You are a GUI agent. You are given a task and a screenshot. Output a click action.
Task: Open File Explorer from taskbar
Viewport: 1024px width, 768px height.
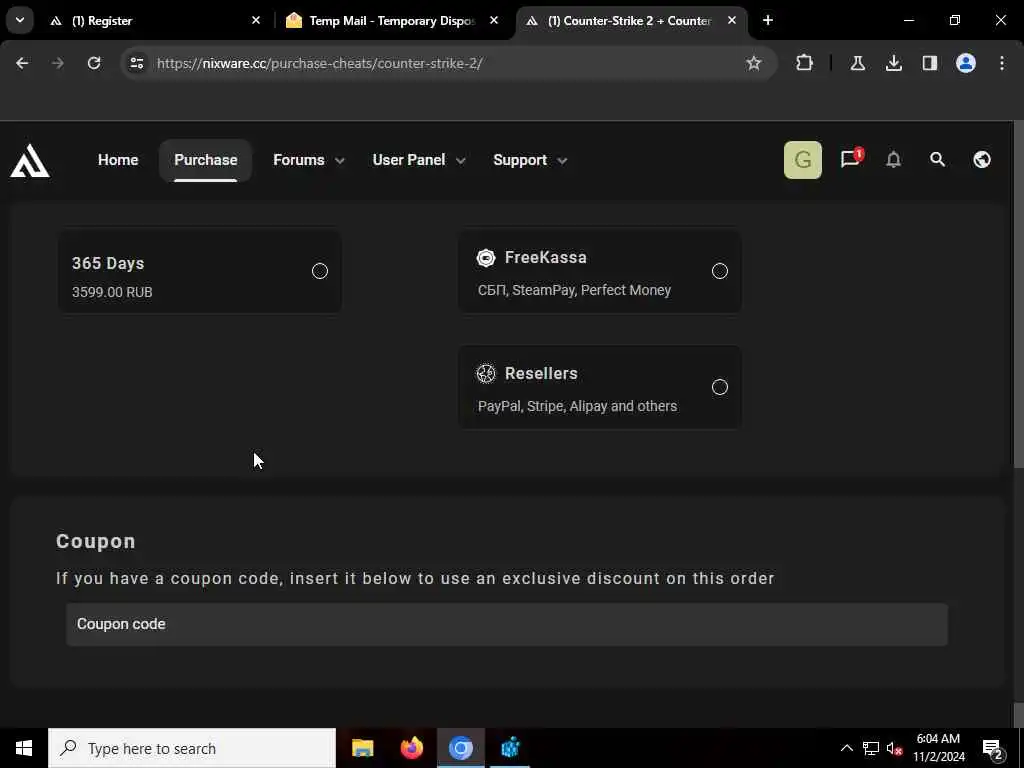(x=362, y=748)
